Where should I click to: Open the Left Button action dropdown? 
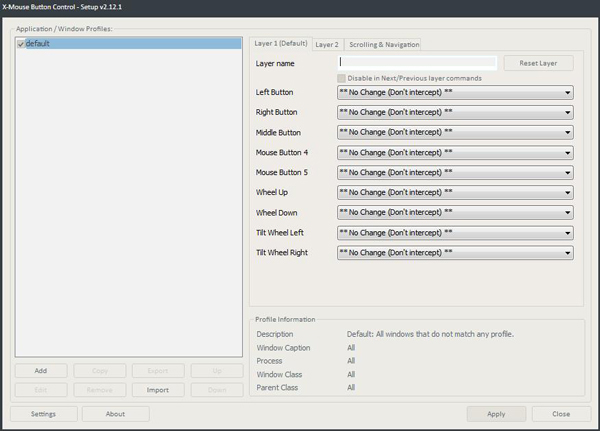(455, 93)
